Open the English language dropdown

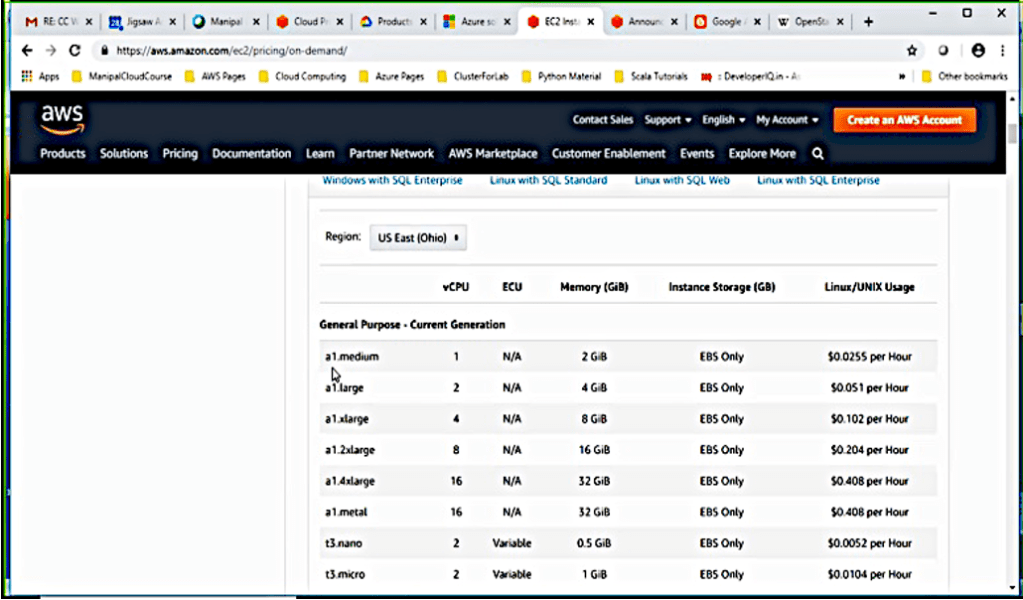[723, 120]
